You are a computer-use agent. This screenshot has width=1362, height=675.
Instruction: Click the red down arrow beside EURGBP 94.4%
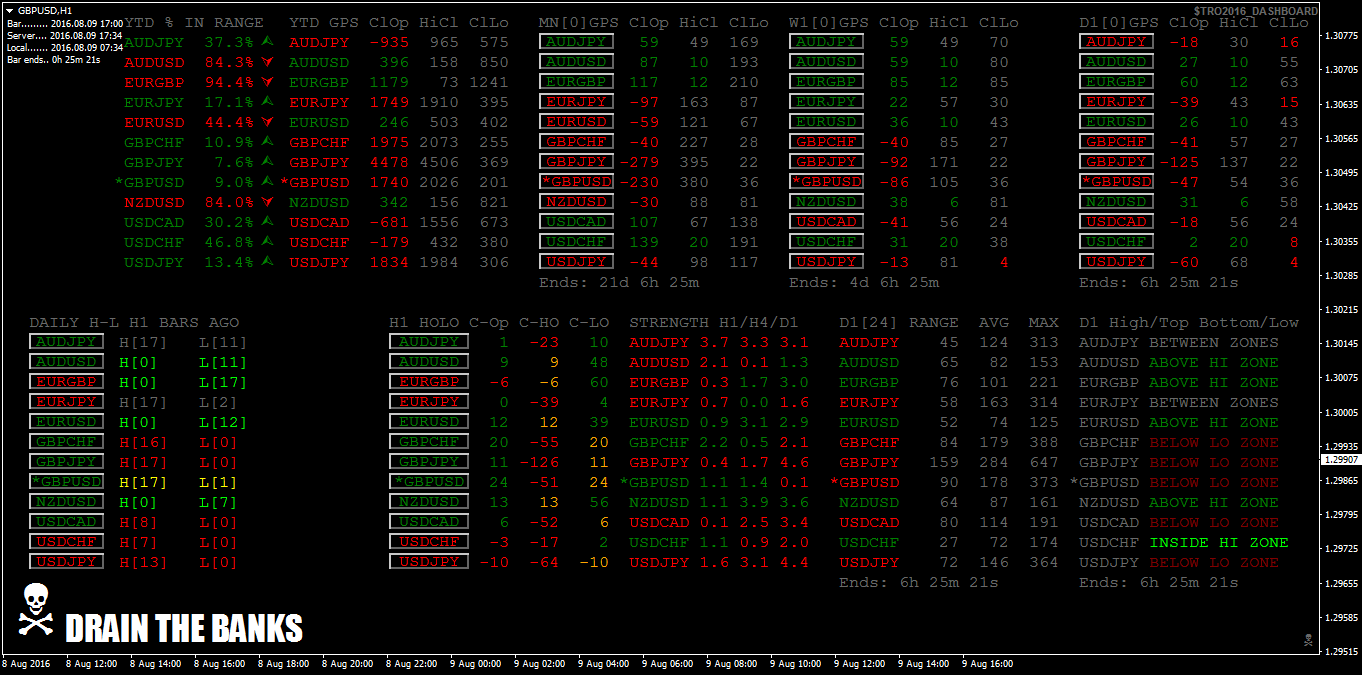(x=267, y=82)
